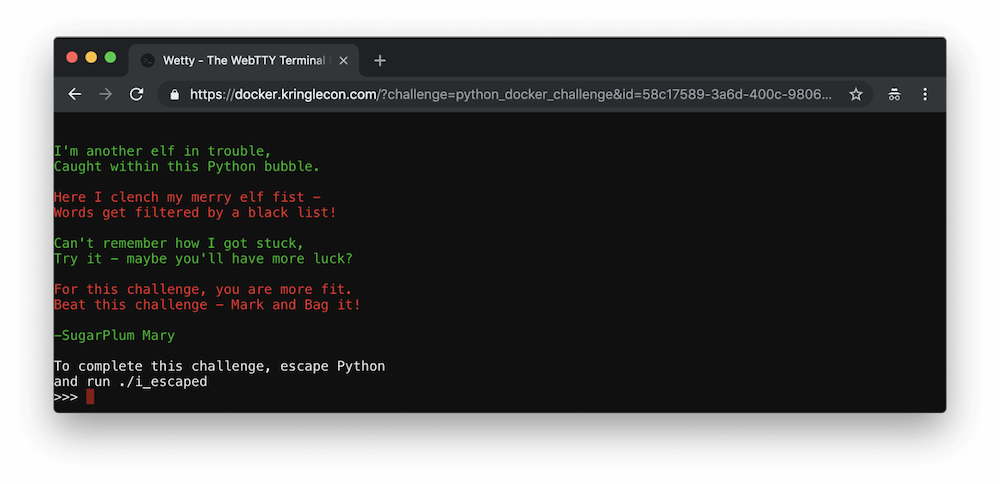
Task: Click the forward navigation arrow
Action: pyautogui.click(x=105, y=94)
